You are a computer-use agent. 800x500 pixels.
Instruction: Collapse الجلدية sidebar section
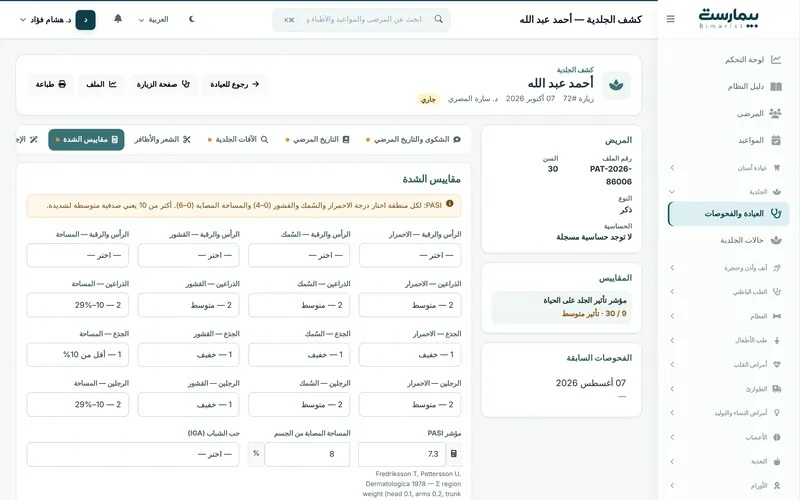[x=729, y=192]
